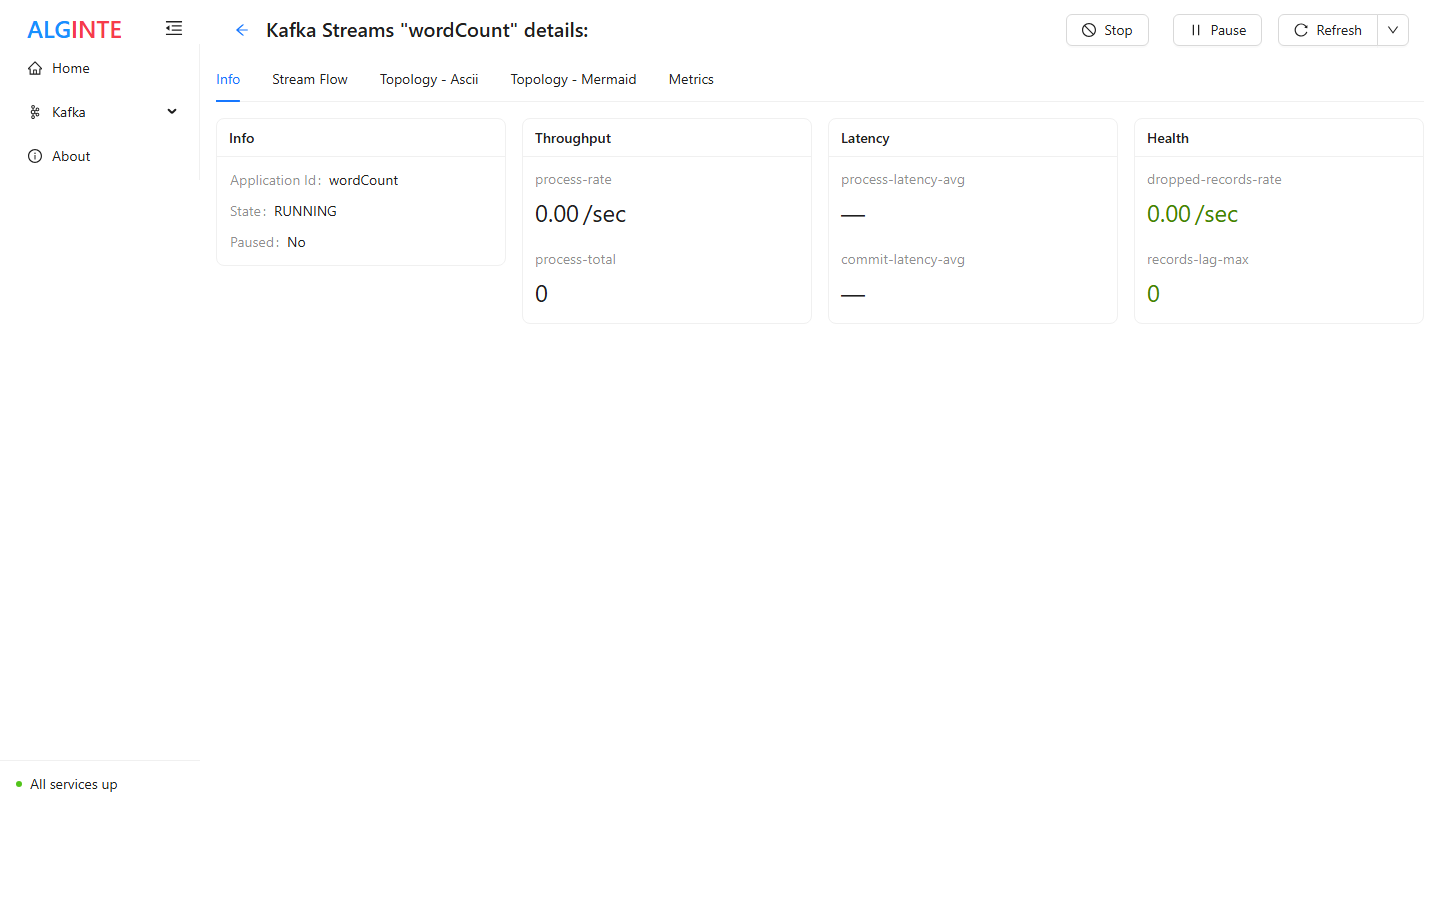Click the commit-latency-avg label

pos(903,259)
